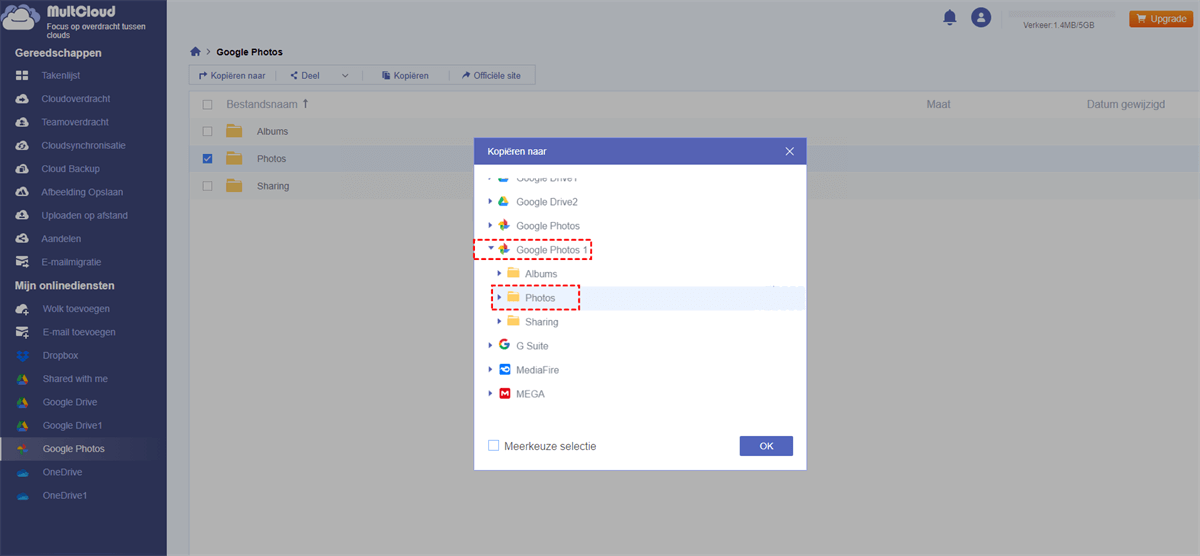Click Kopiëren naar toolbar button
Screen dimensions: 1200x556
(232, 75)
